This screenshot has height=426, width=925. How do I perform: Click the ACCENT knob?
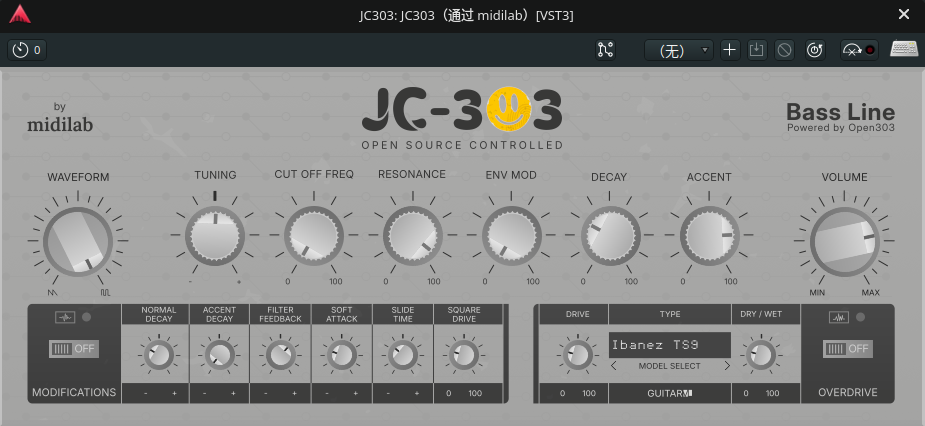(x=710, y=235)
